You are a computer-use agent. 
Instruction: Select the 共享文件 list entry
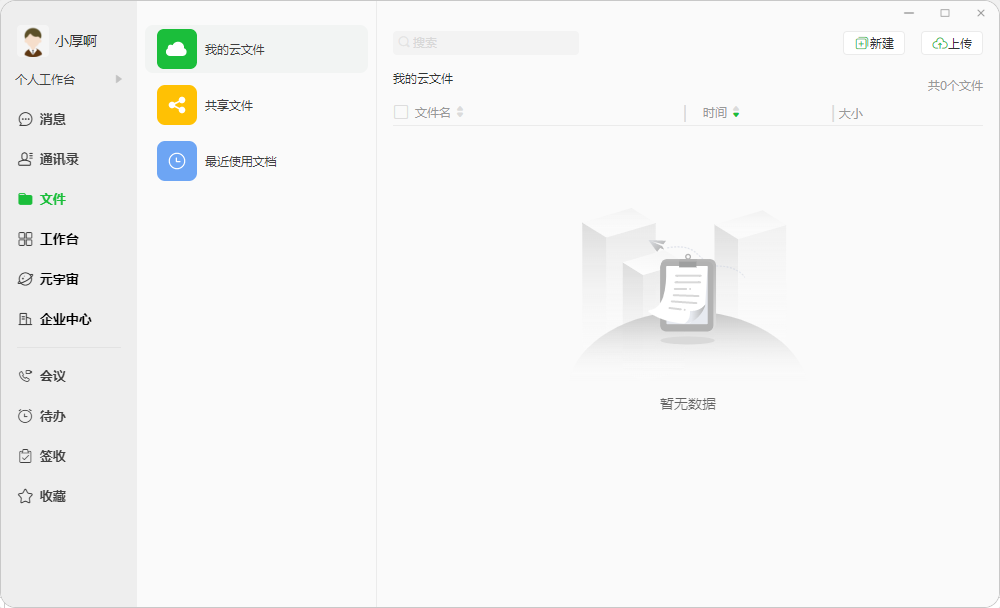[256, 105]
